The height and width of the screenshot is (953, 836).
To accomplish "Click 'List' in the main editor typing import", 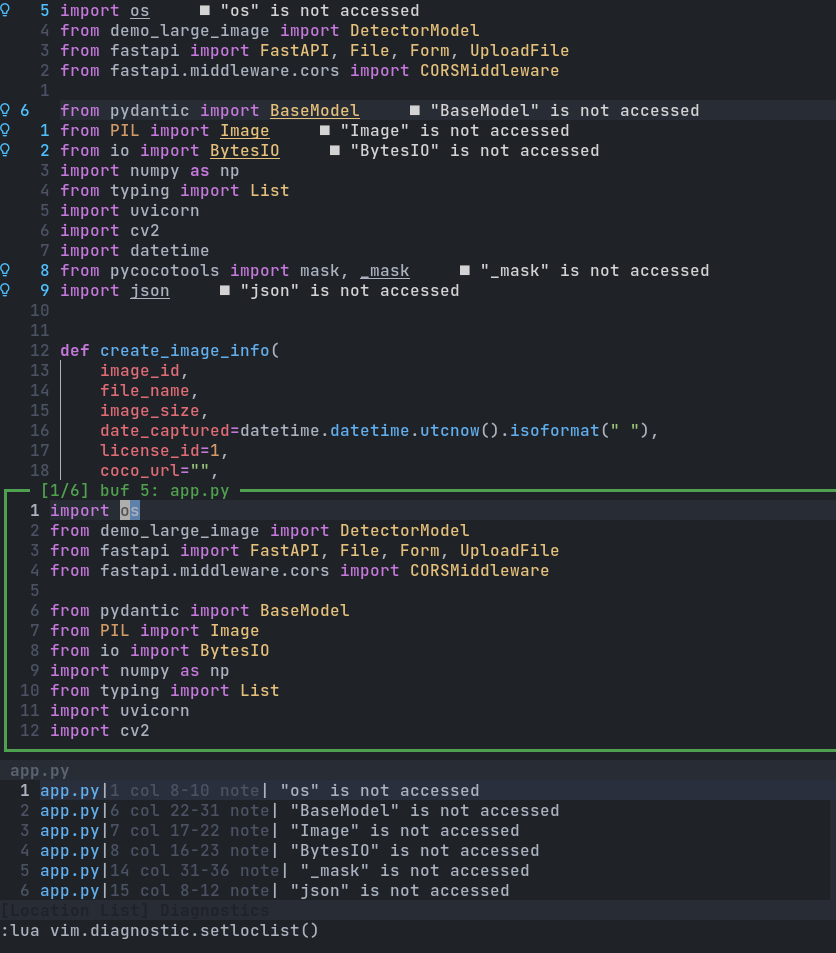I will [x=269, y=190].
